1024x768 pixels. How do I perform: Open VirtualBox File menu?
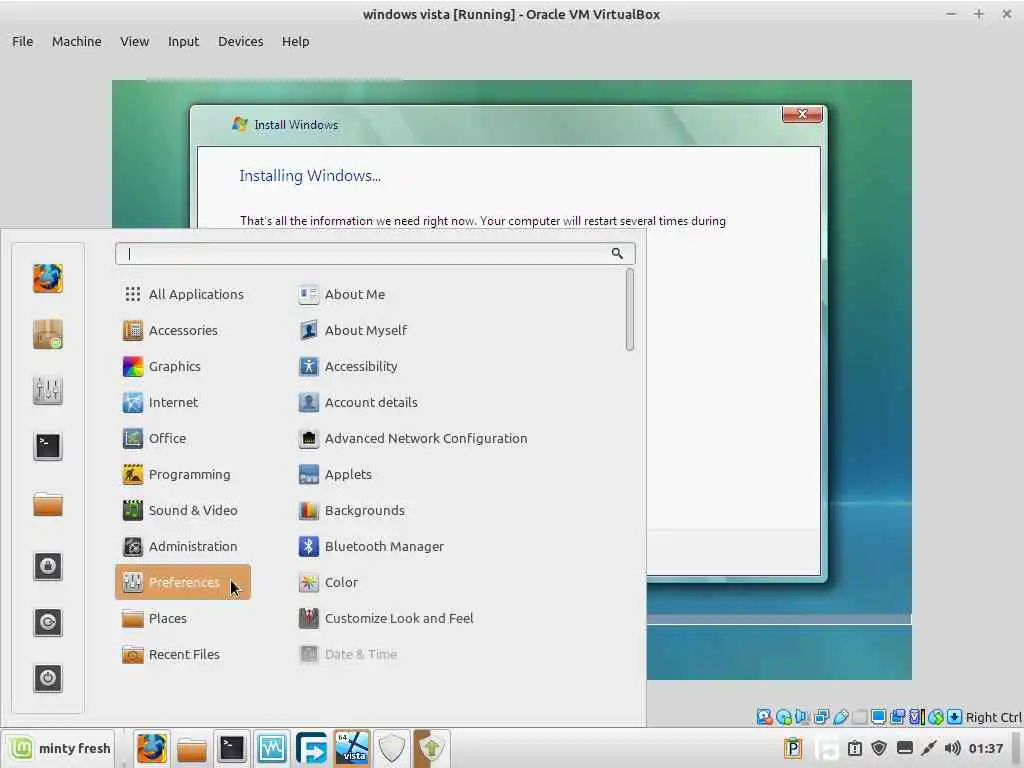22,41
